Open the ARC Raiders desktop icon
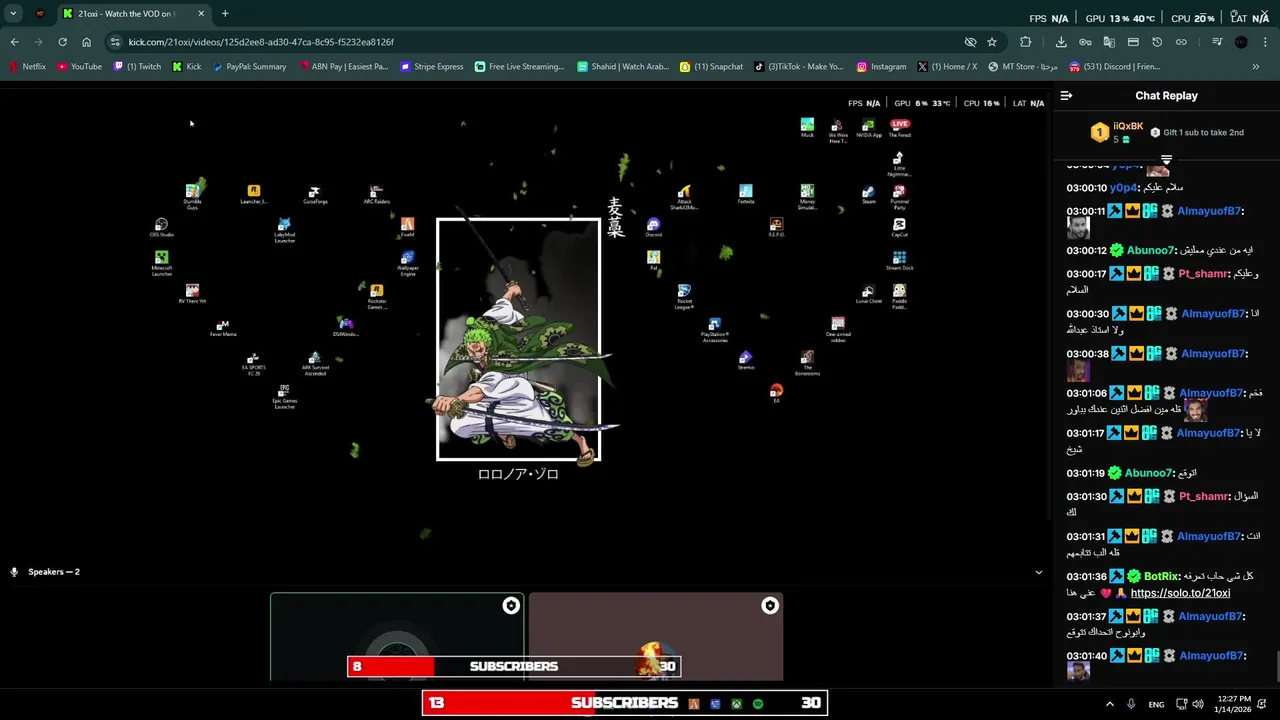Screen dimensions: 1280x720 click(376, 194)
